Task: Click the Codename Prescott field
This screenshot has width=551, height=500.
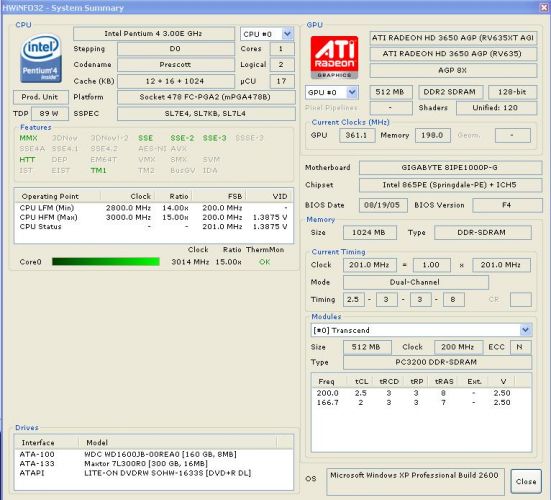Action: [x=175, y=65]
